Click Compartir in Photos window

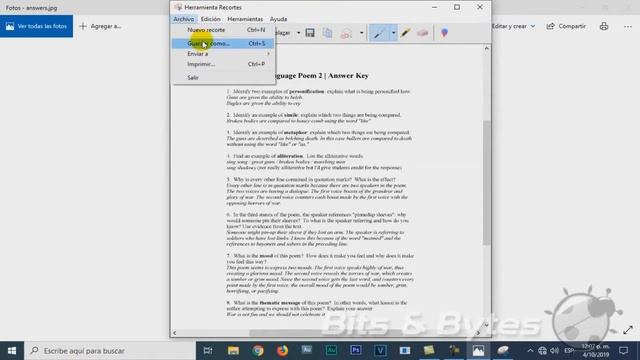point(566,26)
